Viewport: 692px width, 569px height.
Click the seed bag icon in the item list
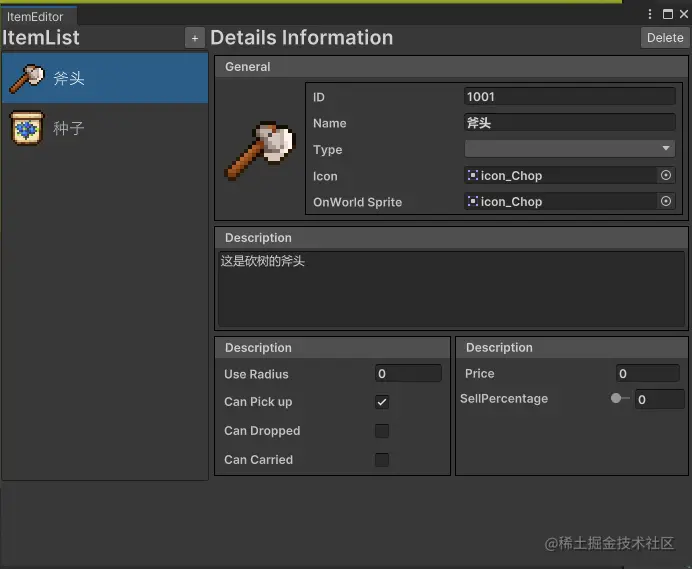coord(27,128)
